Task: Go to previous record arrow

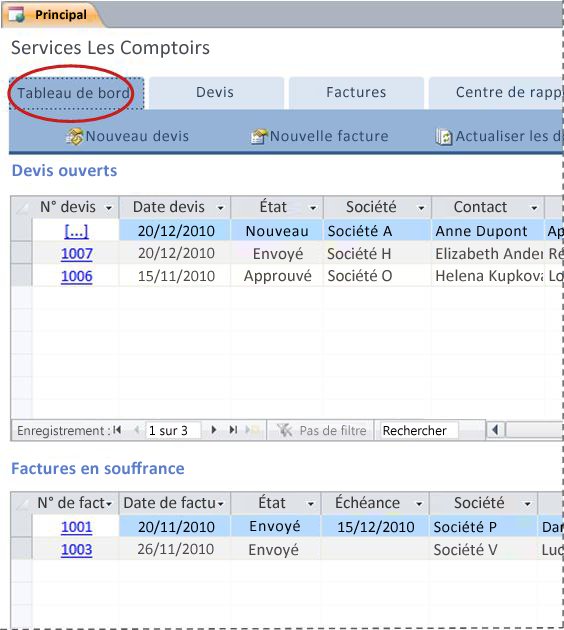Action: click(137, 430)
